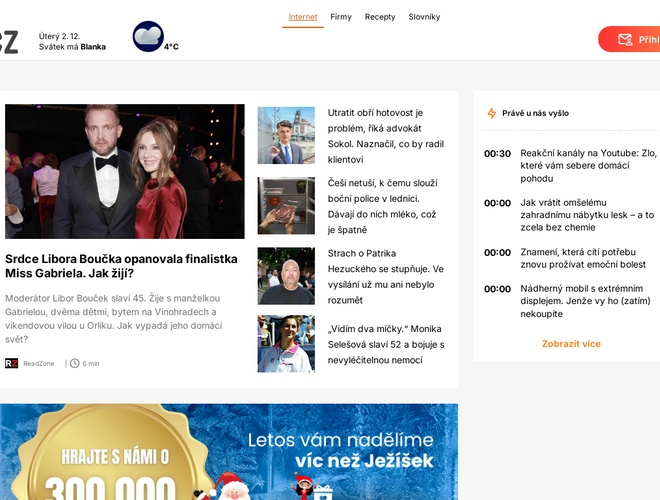
Task: Open the Patrik Hezucký photo thumbnail
Action: 286,276
